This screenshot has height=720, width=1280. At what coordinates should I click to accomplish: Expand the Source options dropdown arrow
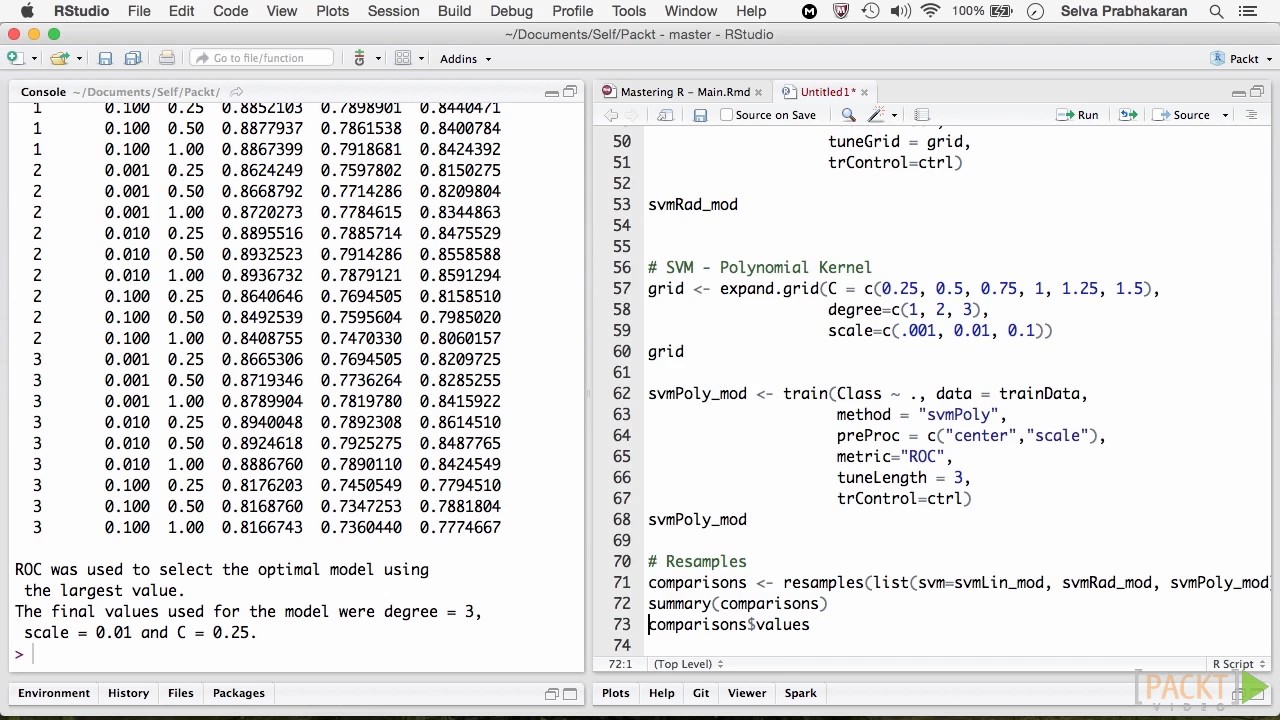1225,115
